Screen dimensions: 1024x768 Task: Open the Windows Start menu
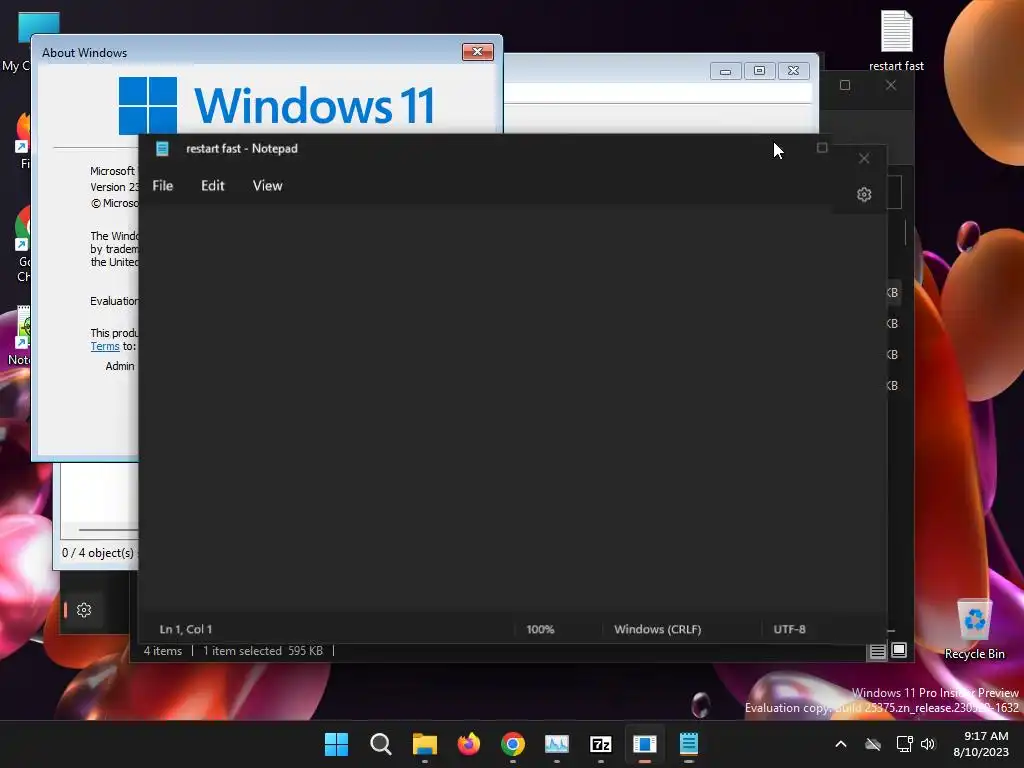click(x=336, y=744)
